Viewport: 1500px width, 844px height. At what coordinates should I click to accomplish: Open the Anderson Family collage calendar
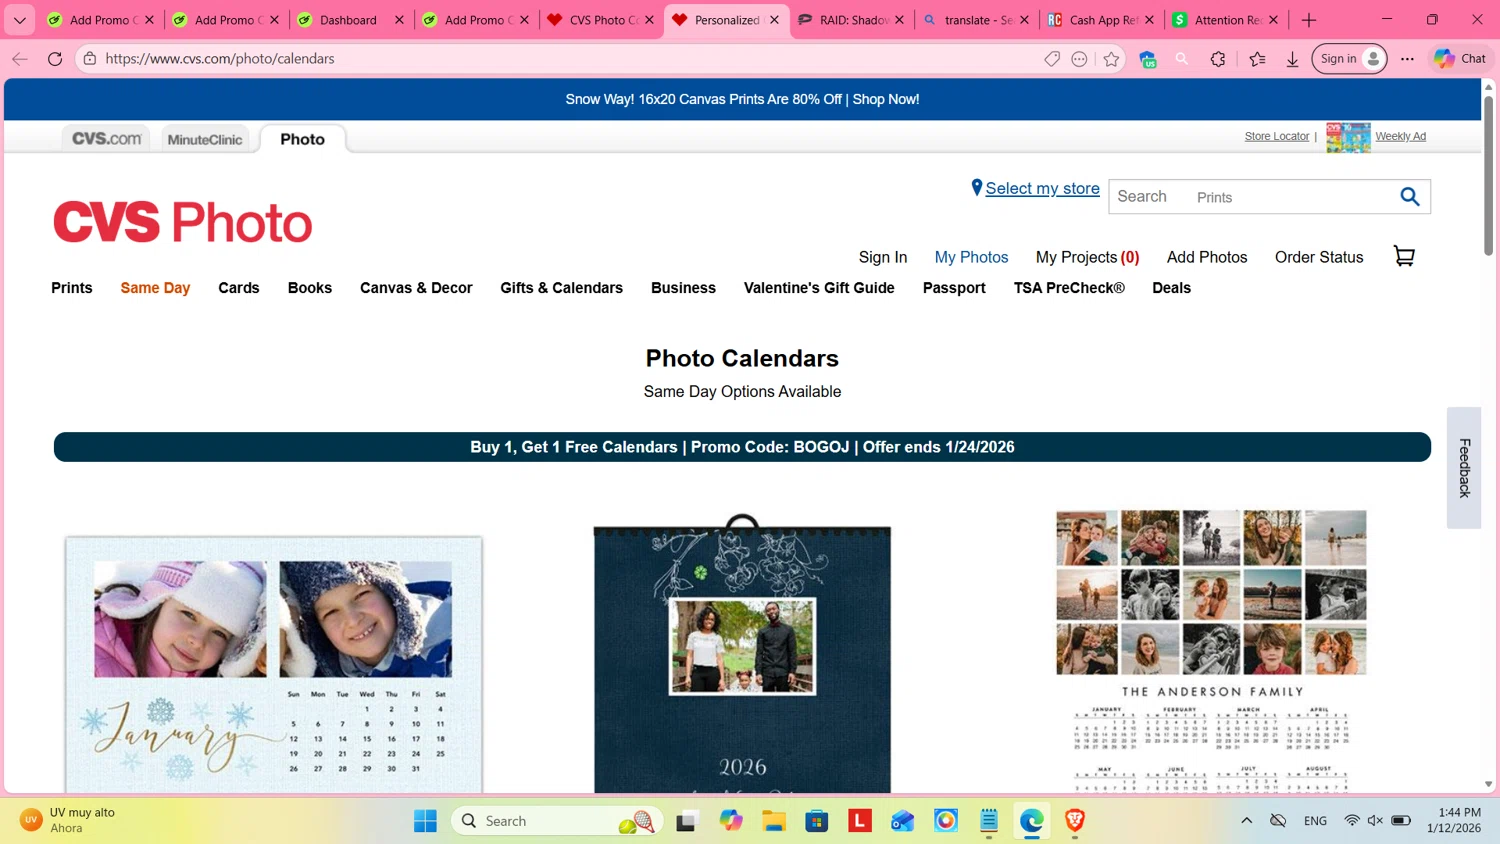[1211, 651]
